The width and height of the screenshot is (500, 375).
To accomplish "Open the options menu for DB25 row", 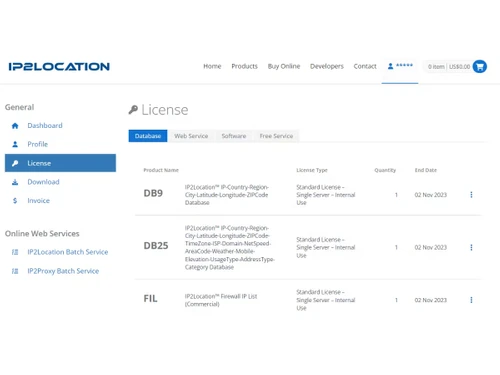I will tap(471, 247).
